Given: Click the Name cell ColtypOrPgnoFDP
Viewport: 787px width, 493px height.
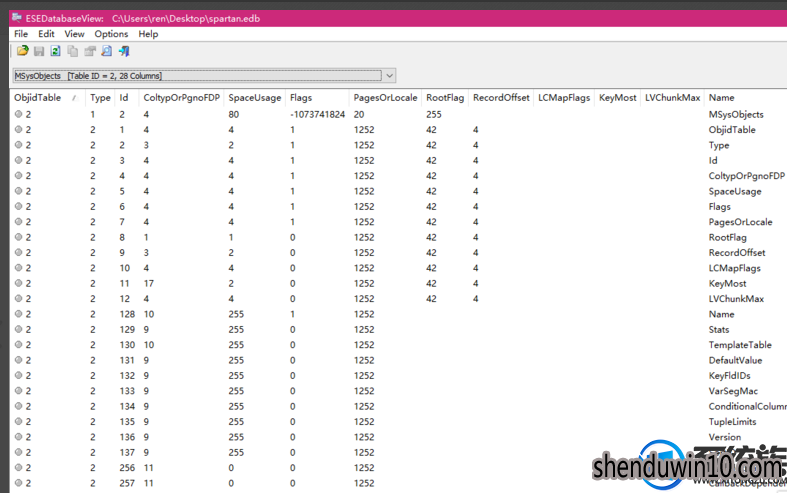Looking at the screenshot, I should (746, 176).
